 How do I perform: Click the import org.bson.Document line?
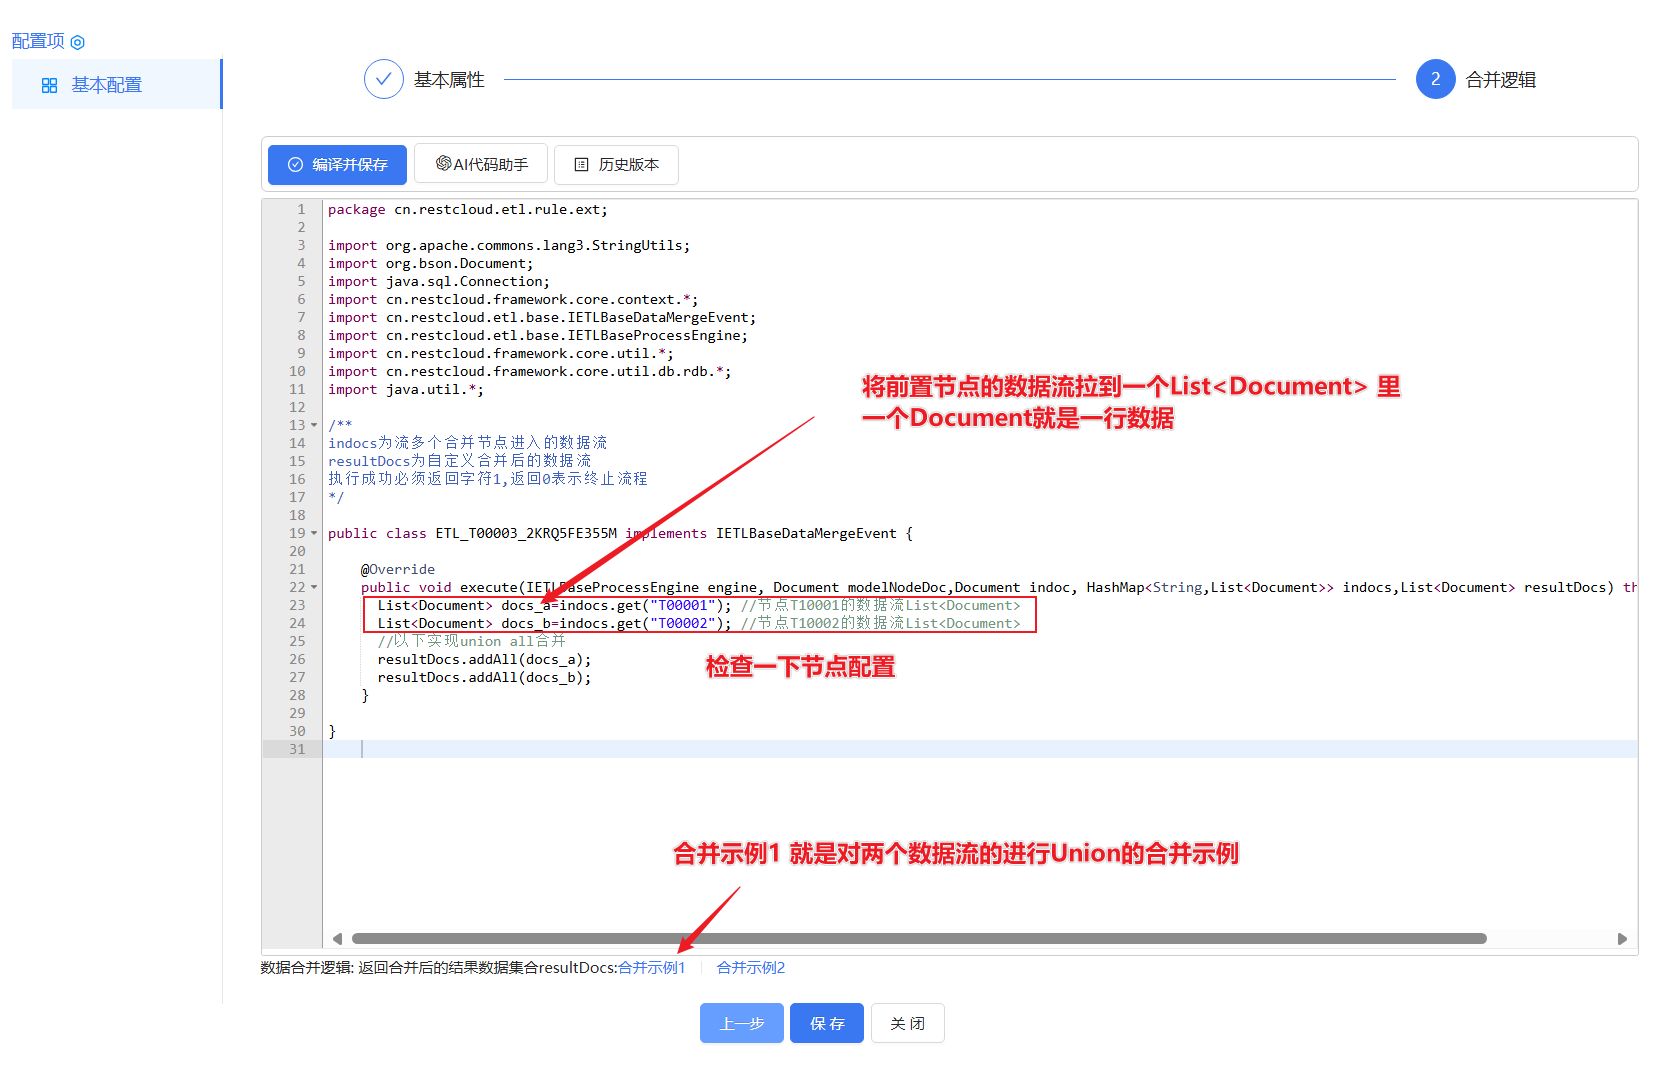[430, 264]
